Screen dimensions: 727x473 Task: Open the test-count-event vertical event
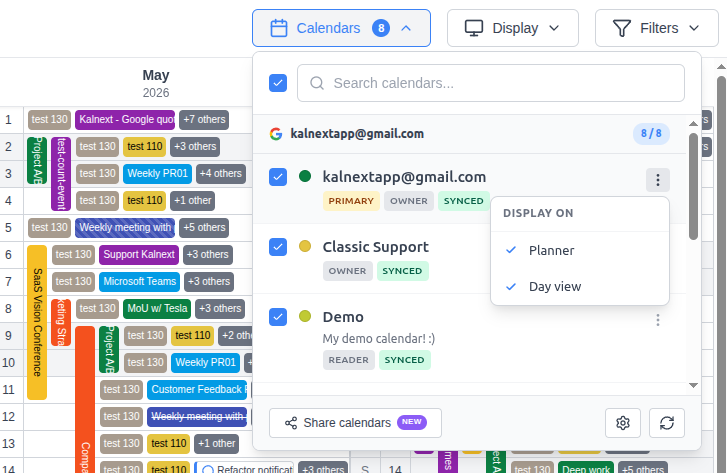click(x=61, y=174)
